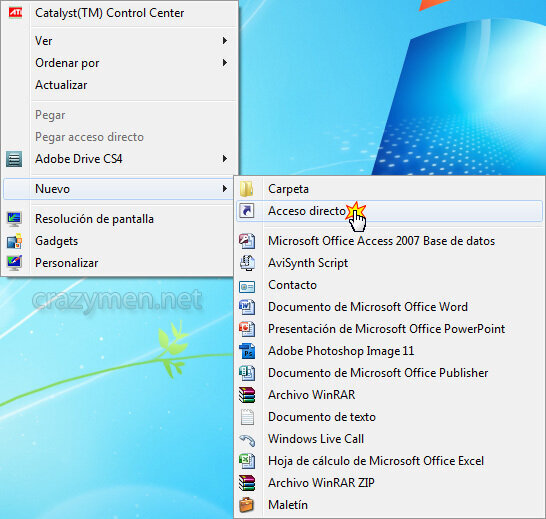Choose the Pegar menu entry
The image size is (546, 519).
click(120, 115)
